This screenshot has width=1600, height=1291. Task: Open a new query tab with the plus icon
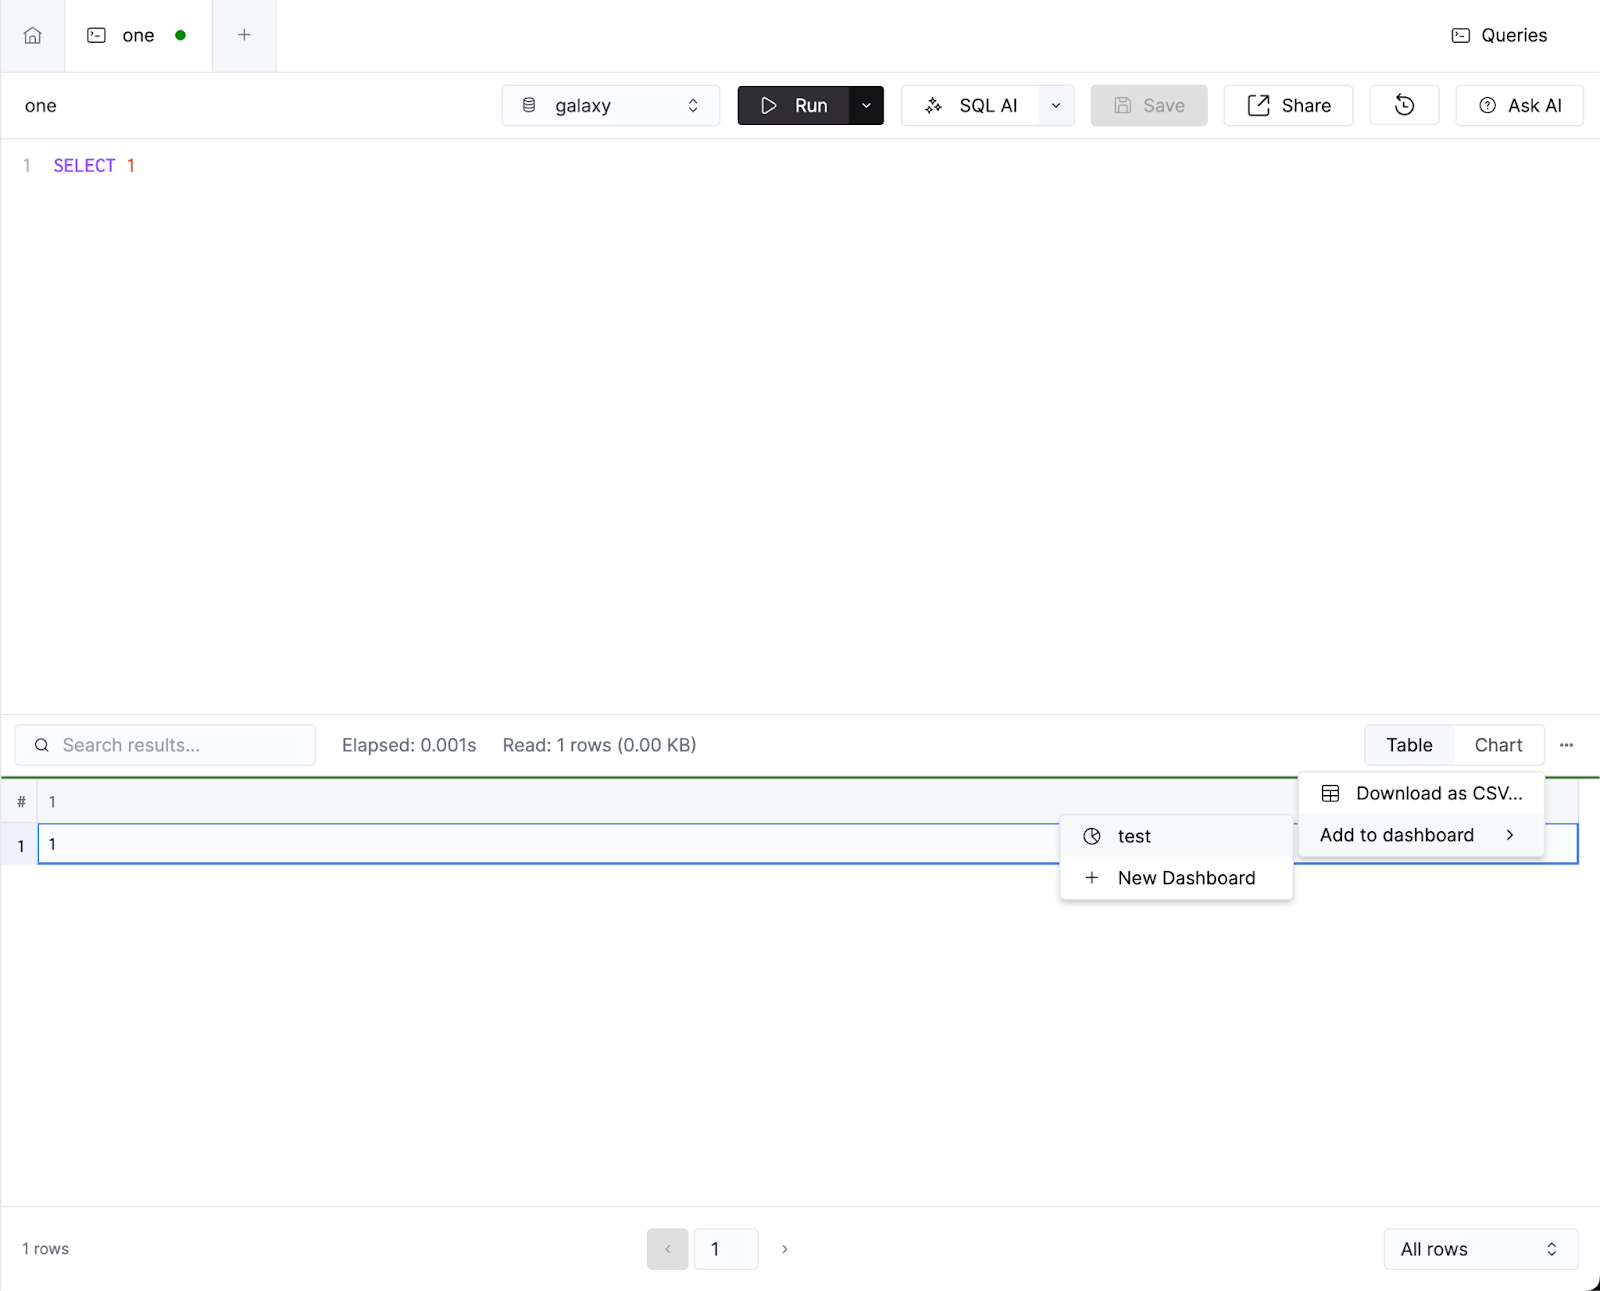click(x=244, y=35)
